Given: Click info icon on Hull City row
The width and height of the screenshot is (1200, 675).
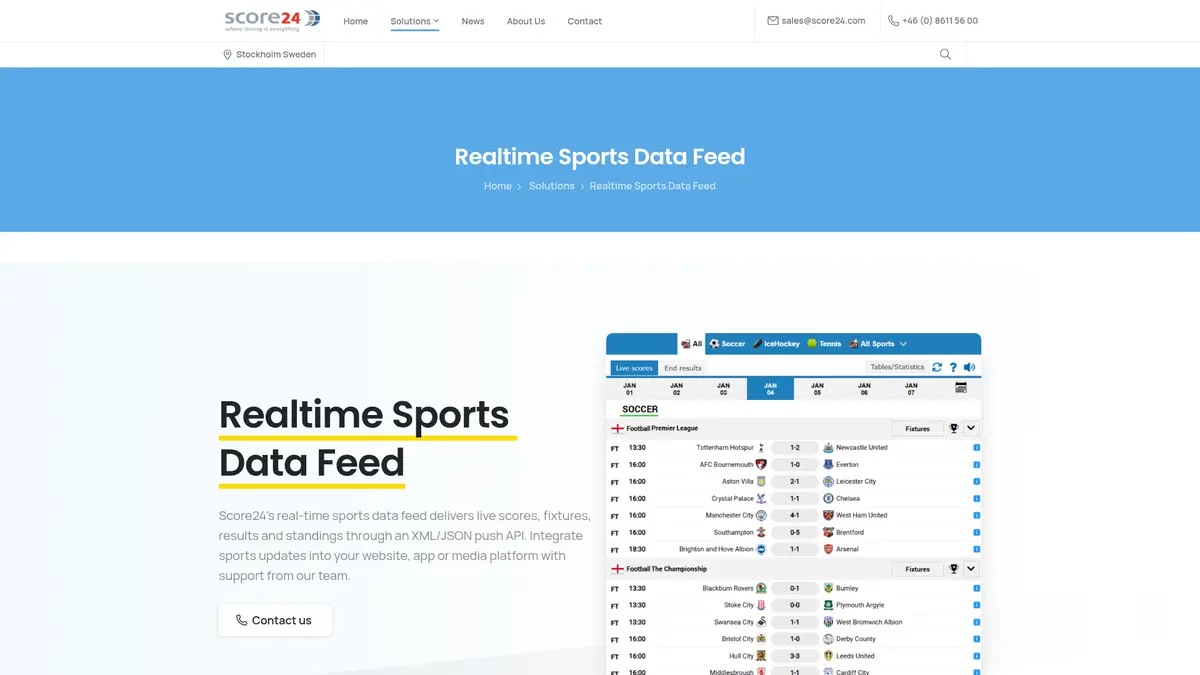Looking at the screenshot, I should (x=976, y=657).
